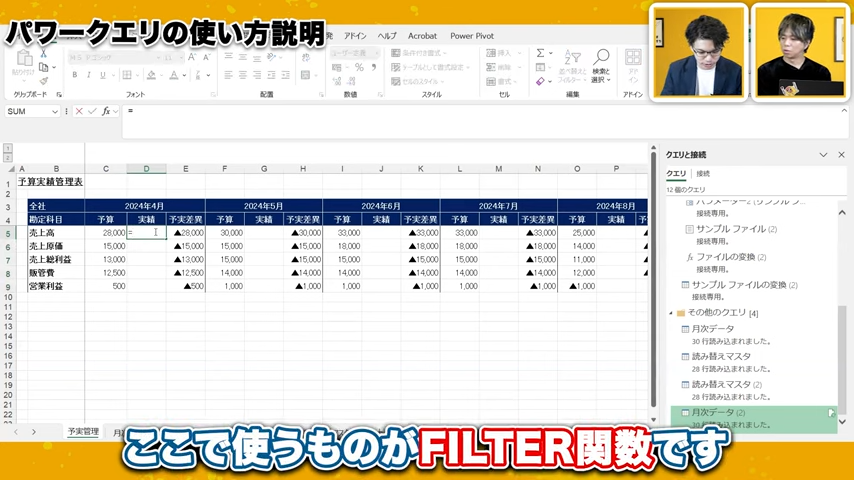
Task: Click the scroll-up arrow in queries list
Action: click(x=842, y=212)
